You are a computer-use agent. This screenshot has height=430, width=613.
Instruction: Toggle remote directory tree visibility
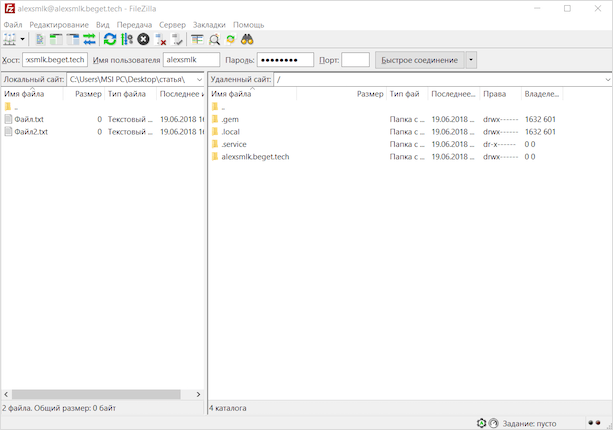73,39
